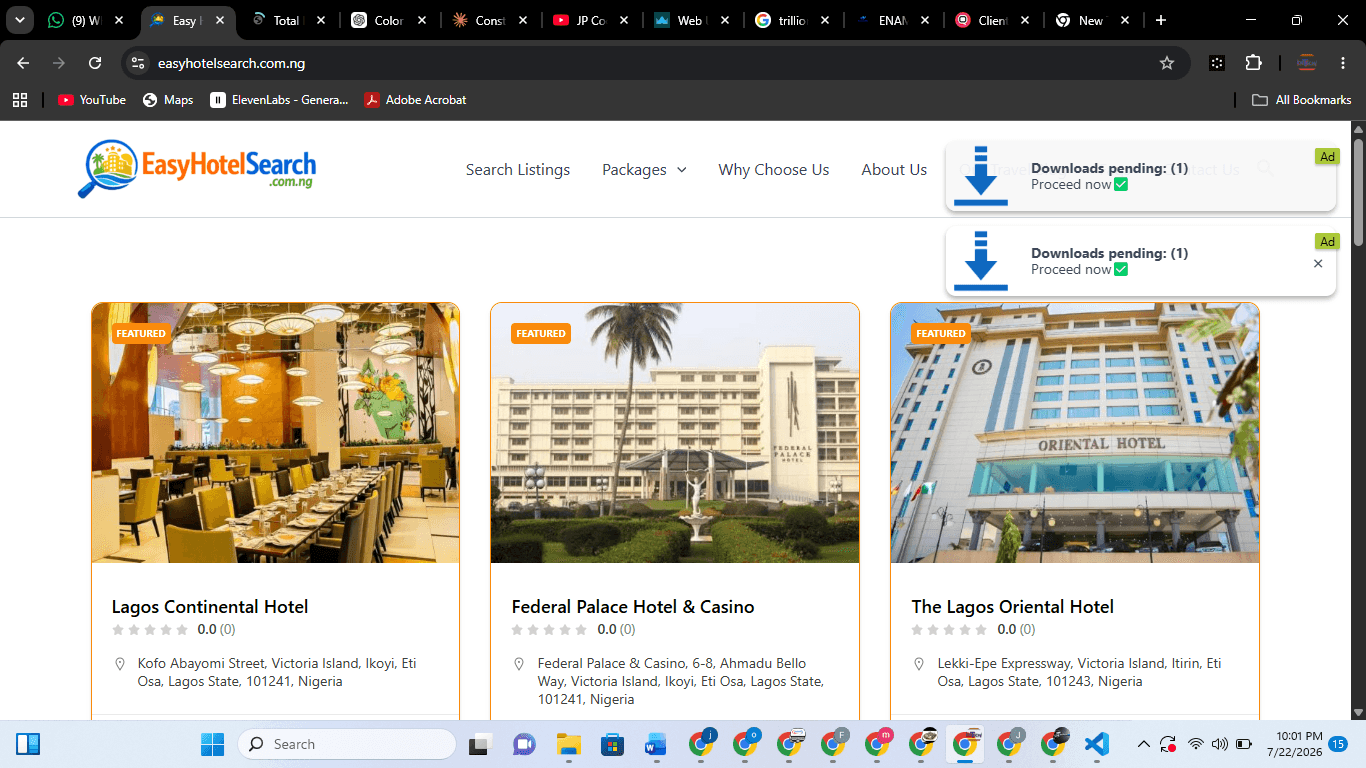Open the YouTube bookmark

pyautogui.click(x=92, y=100)
